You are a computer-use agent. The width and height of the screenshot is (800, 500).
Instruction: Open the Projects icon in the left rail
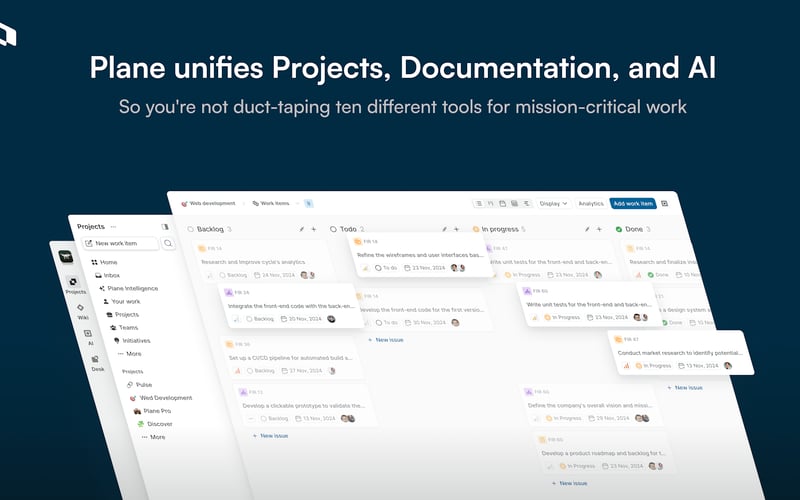[73, 282]
